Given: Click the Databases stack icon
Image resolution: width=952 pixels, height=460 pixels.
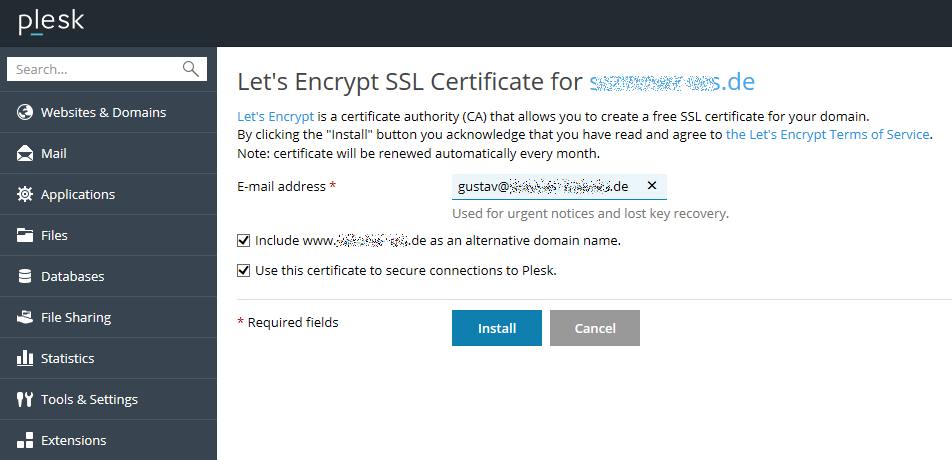Looking at the screenshot, I should tap(25, 276).
